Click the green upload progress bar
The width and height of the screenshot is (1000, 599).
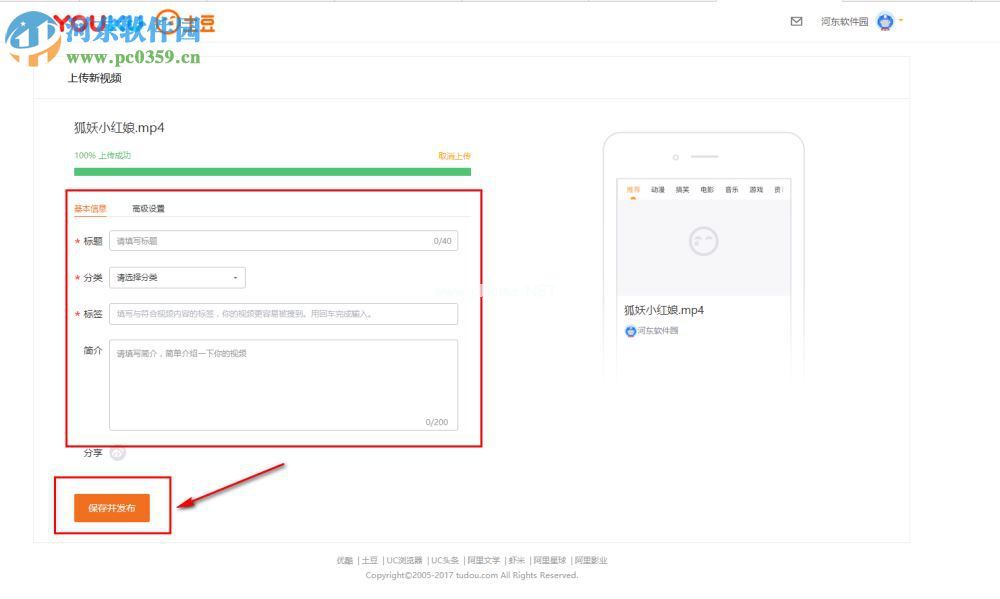tap(272, 171)
